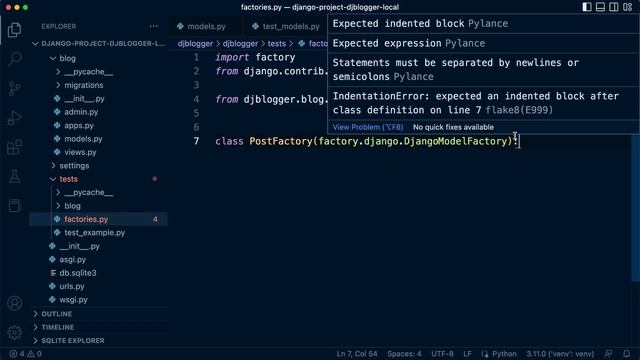Open the Accounts menu icon
Screen dimensions: 640x360
pos(14,303)
